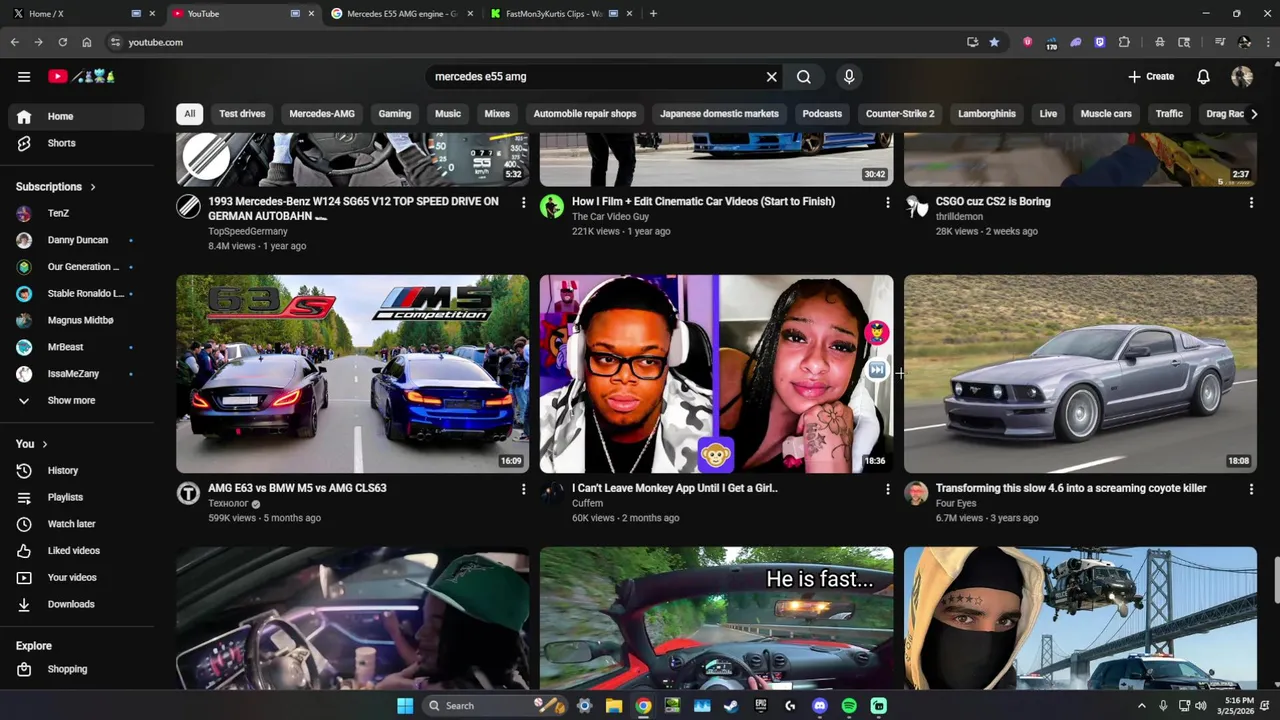Image resolution: width=1280 pixels, height=720 pixels.
Task: Open Discord from taskbar
Action: click(x=820, y=706)
